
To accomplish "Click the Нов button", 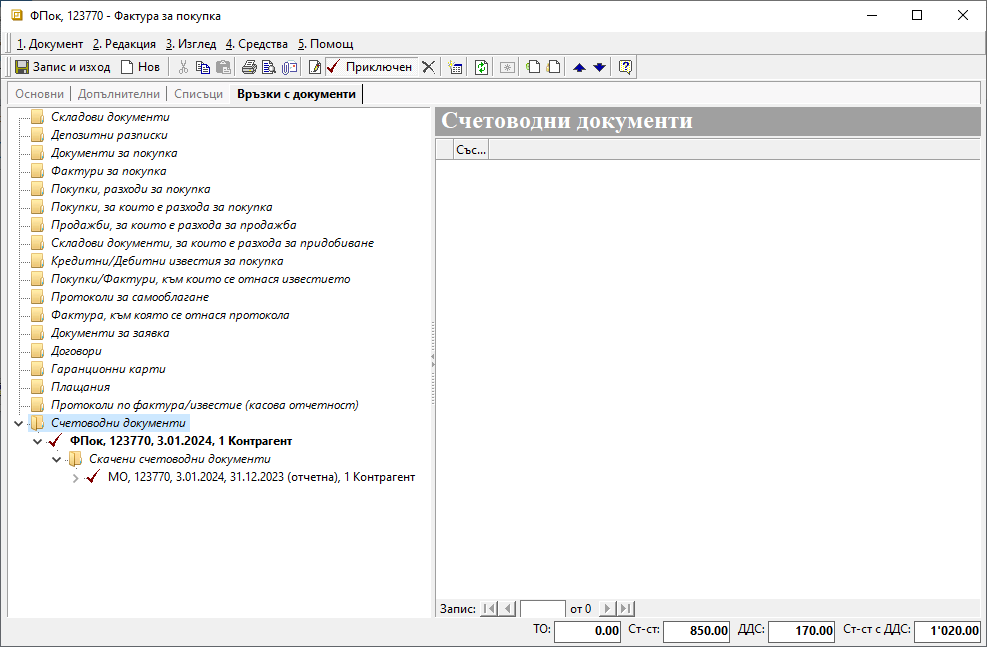I will coord(140,67).
